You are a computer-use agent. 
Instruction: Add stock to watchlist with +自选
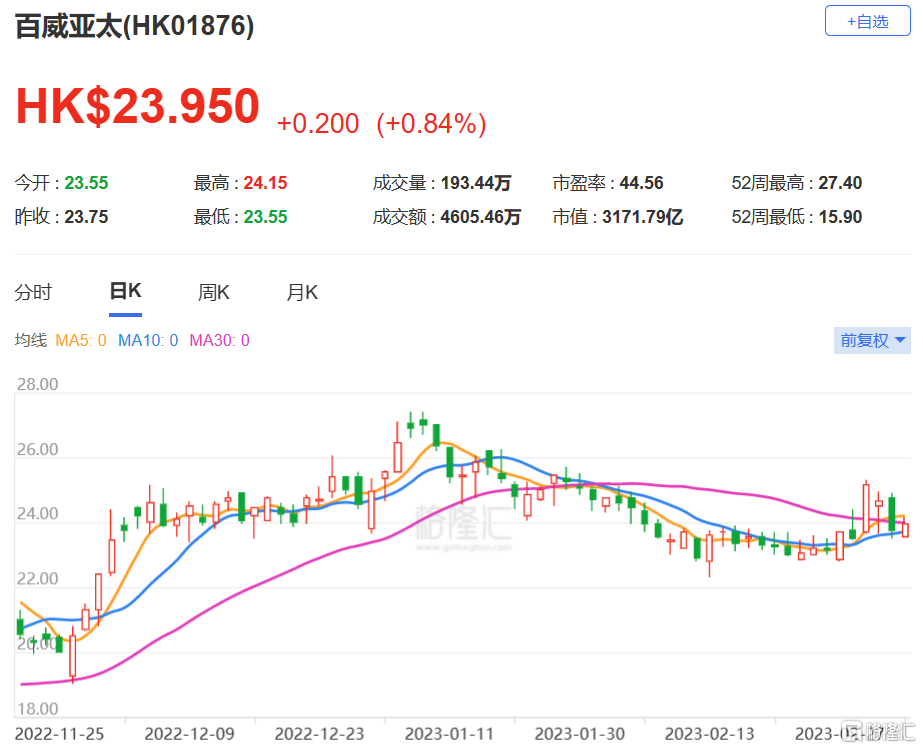pos(867,21)
